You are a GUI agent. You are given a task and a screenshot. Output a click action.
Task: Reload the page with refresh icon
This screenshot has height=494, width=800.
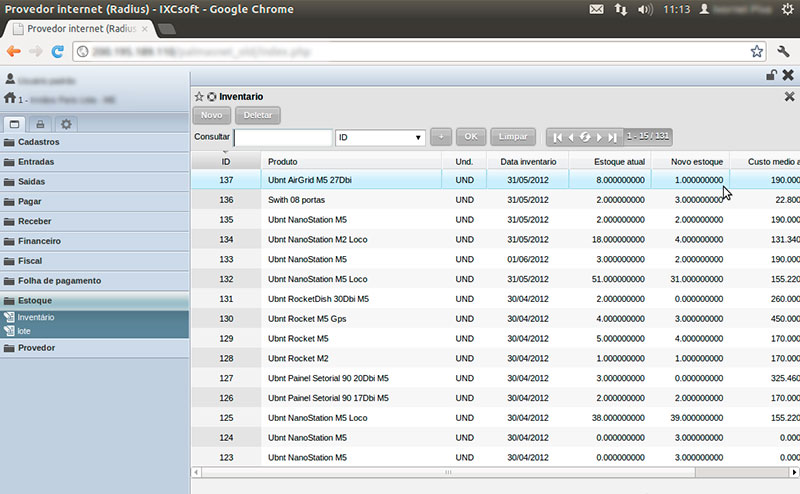click(57, 51)
